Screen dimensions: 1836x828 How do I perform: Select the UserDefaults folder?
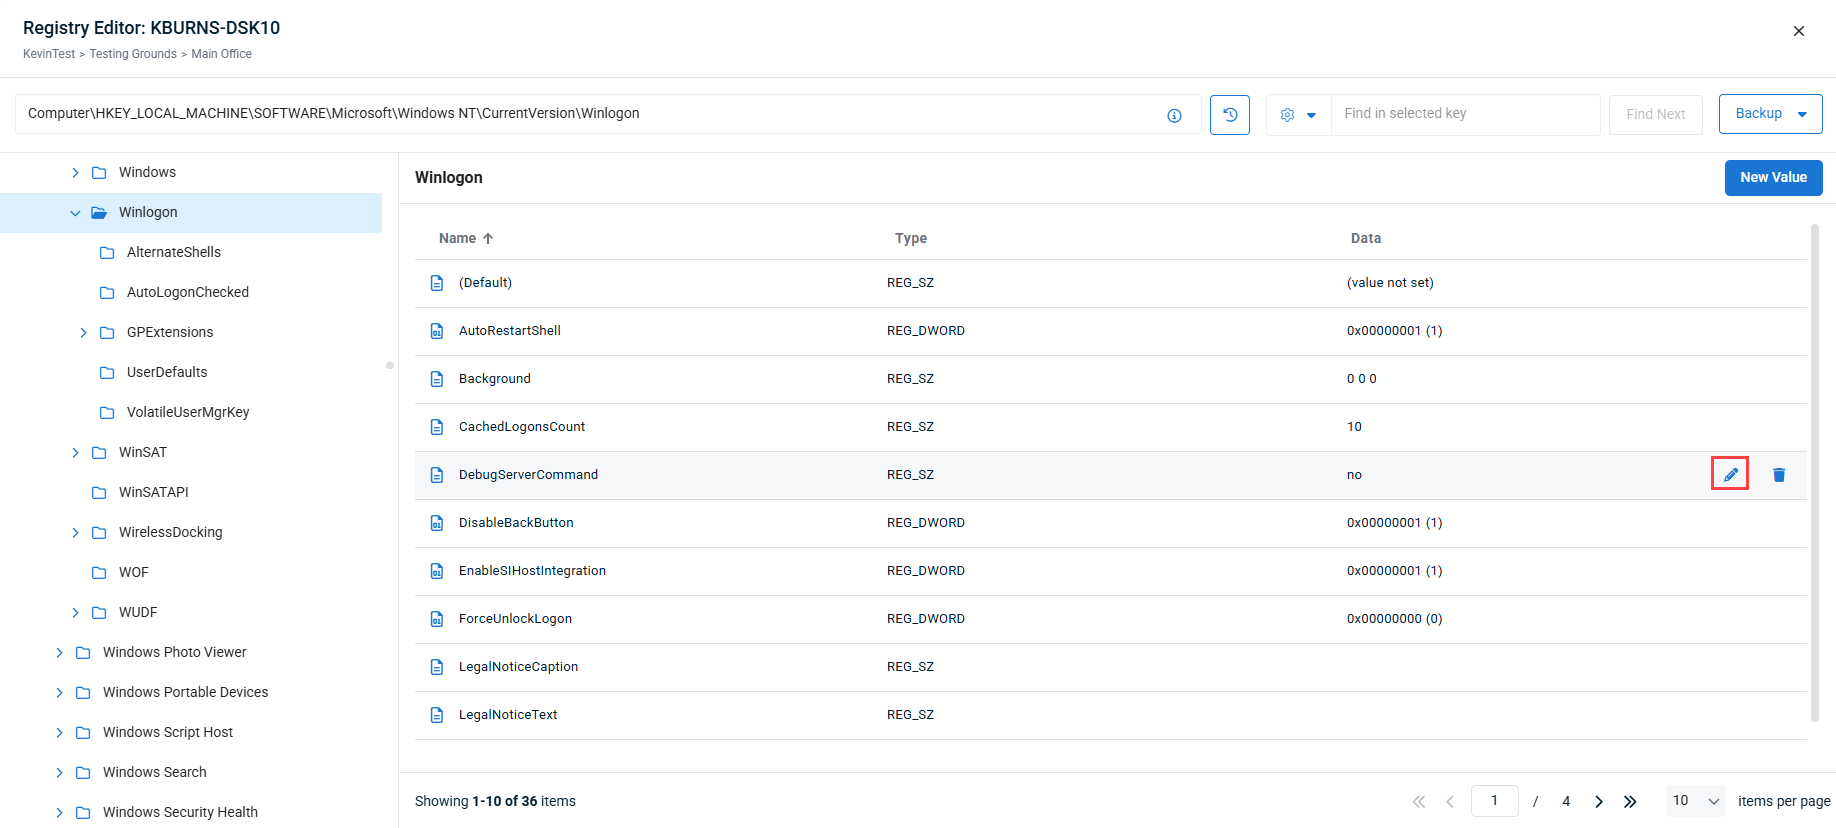(x=166, y=372)
